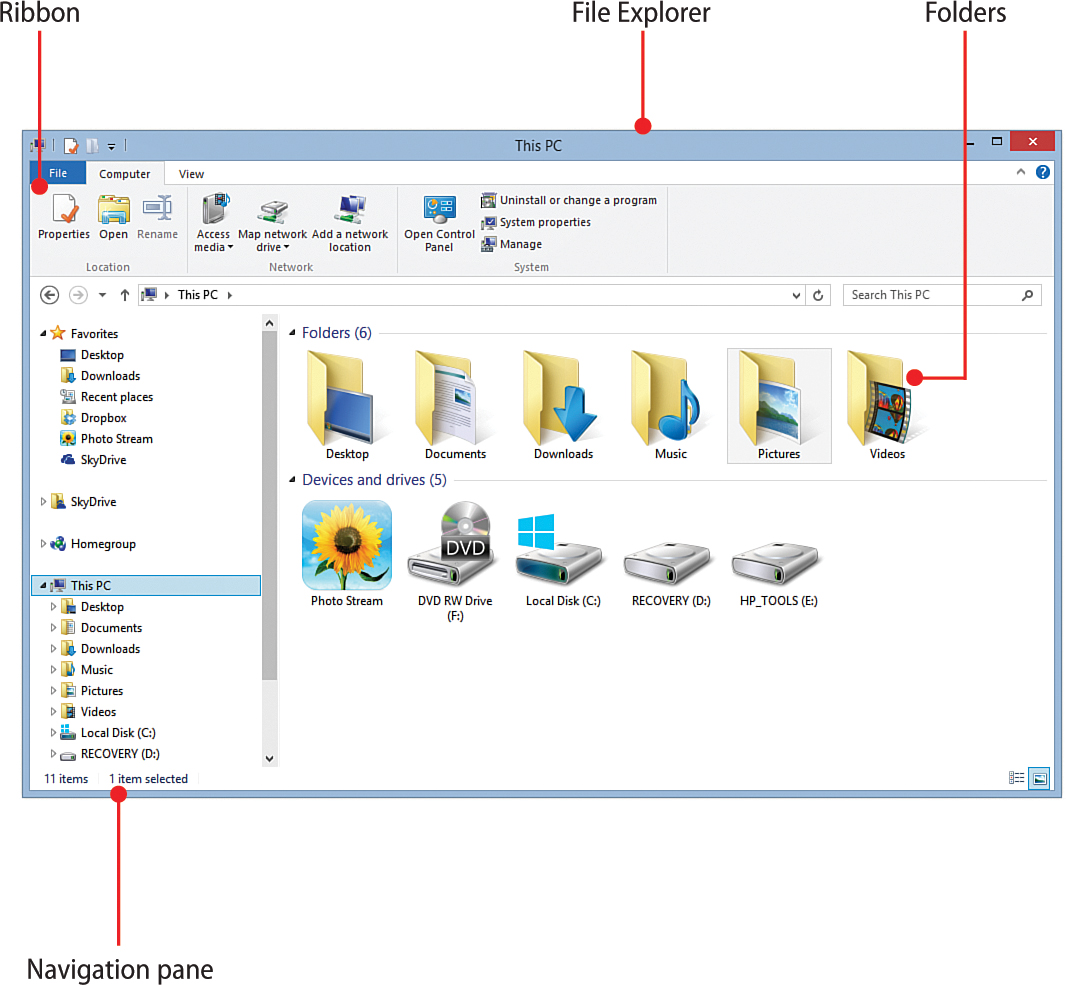1066x985 pixels.
Task: Select the Videos folder icon
Action: pos(887,405)
